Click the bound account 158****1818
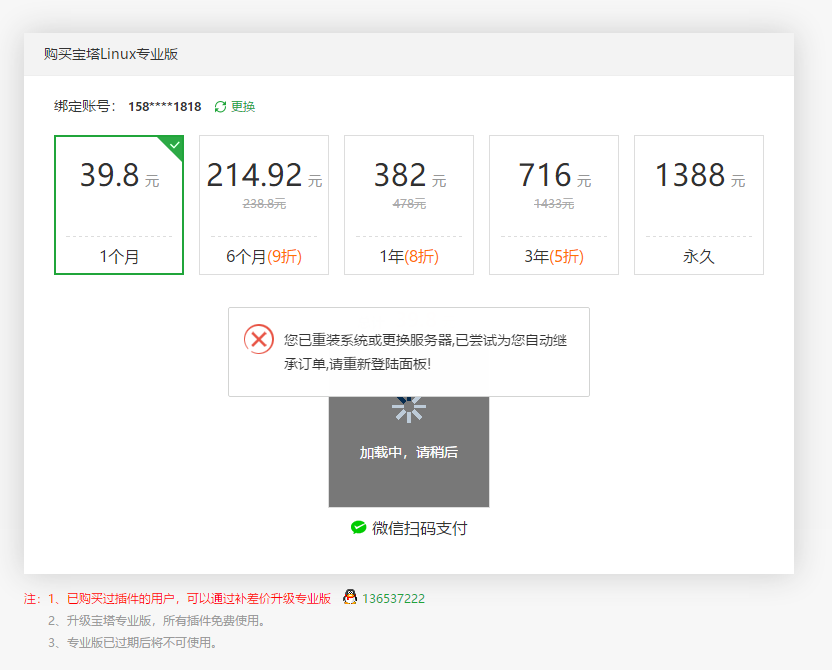The height and width of the screenshot is (670, 832). [x=164, y=107]
